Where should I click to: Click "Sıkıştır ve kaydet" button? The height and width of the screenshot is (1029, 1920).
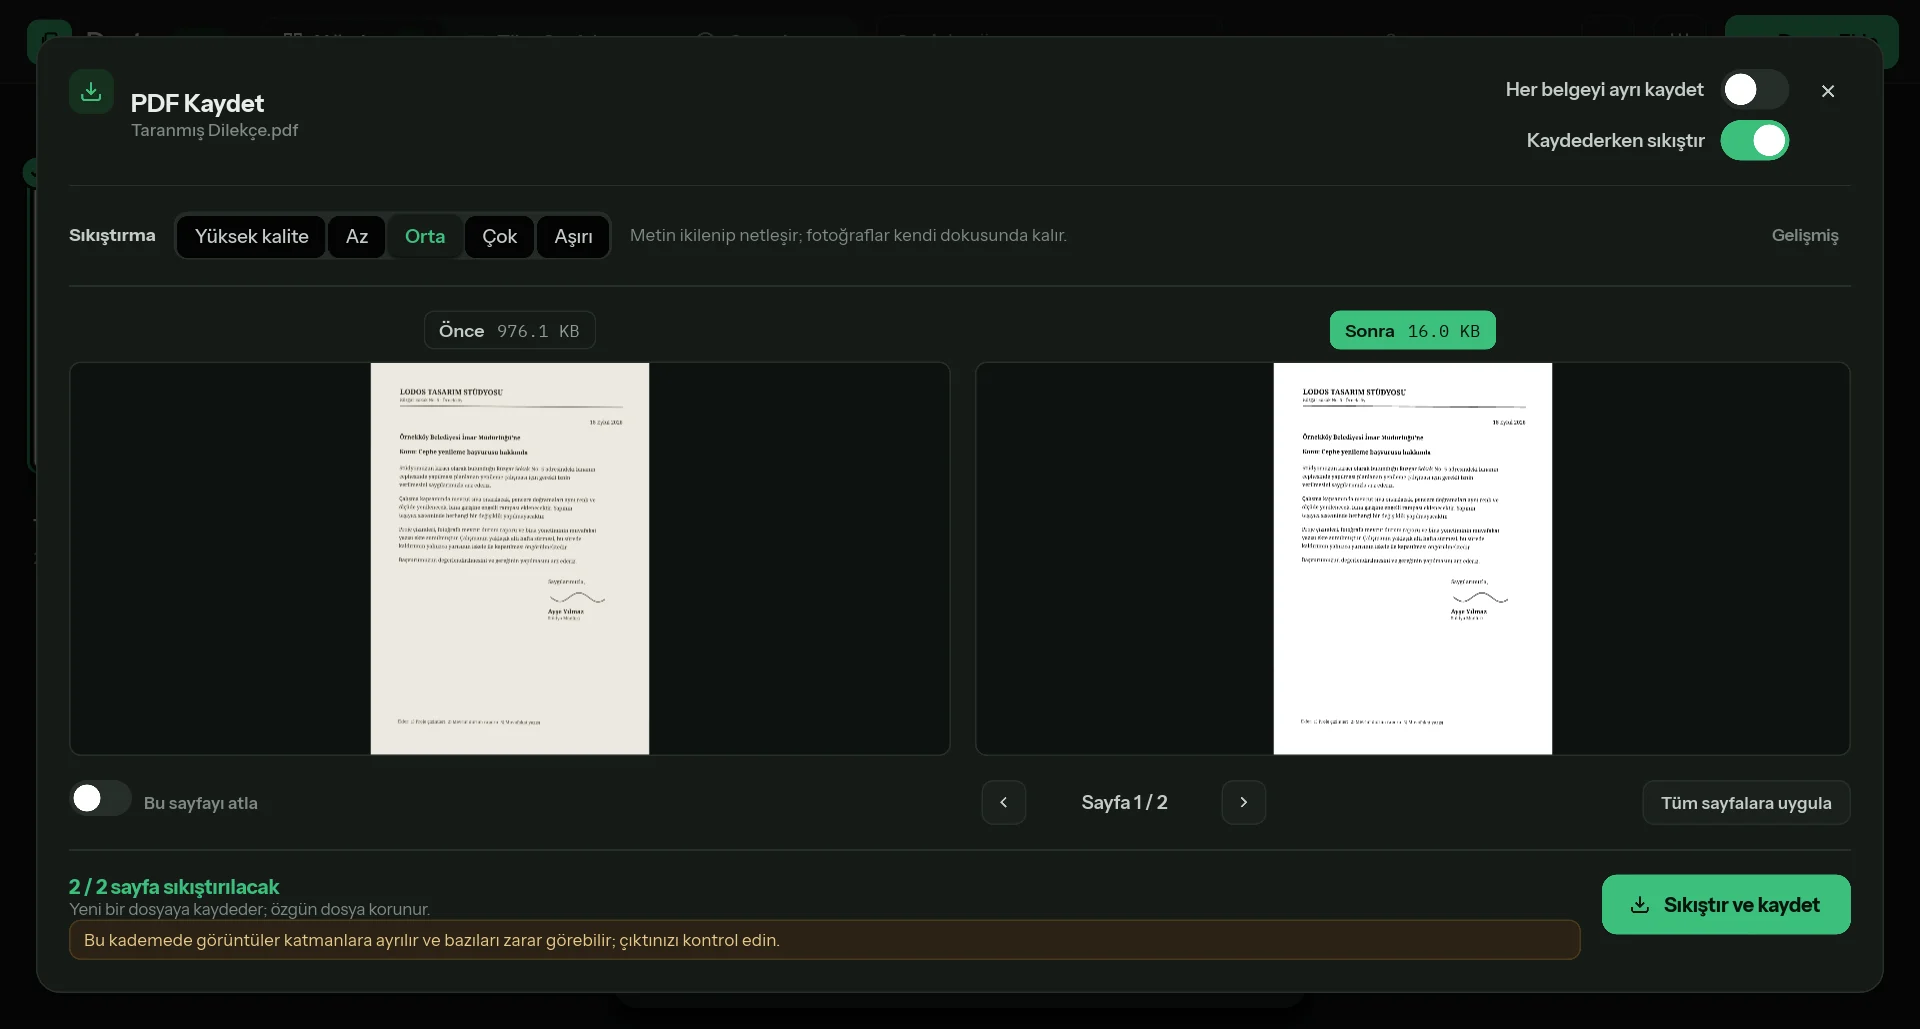1726,905
